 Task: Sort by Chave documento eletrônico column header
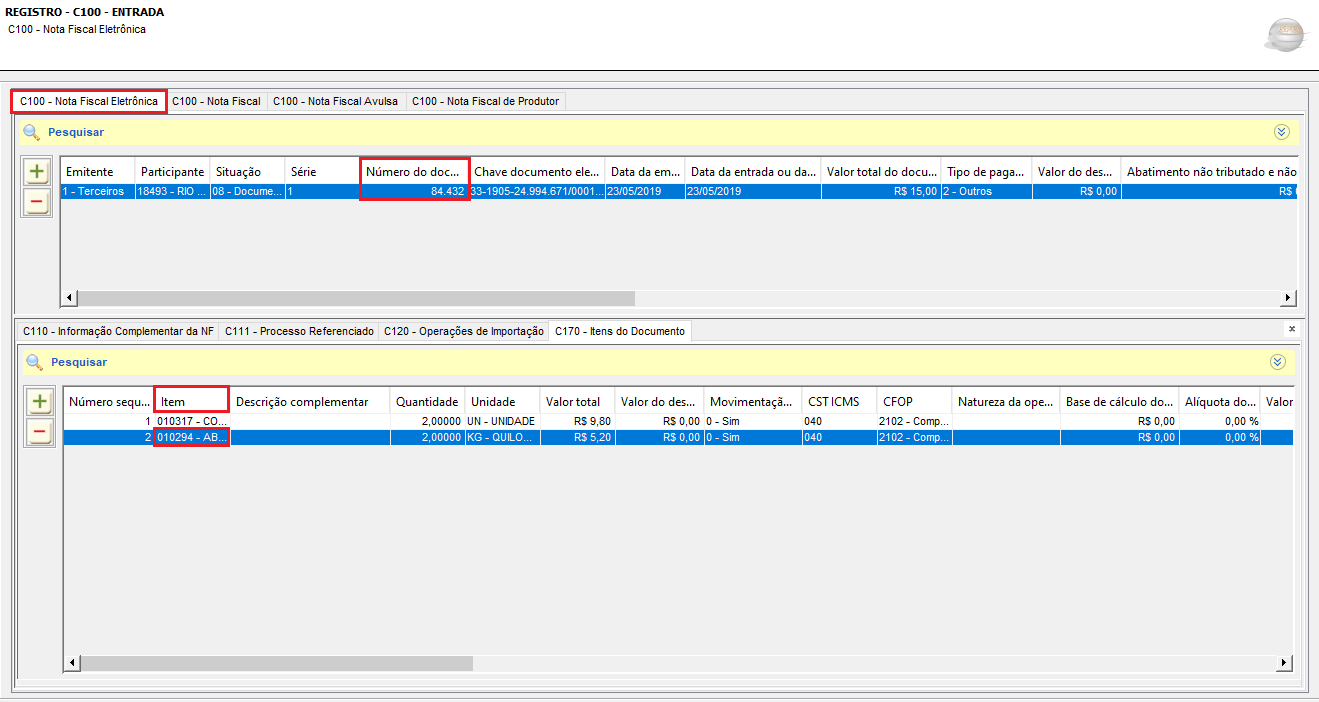tap(536, 172)
